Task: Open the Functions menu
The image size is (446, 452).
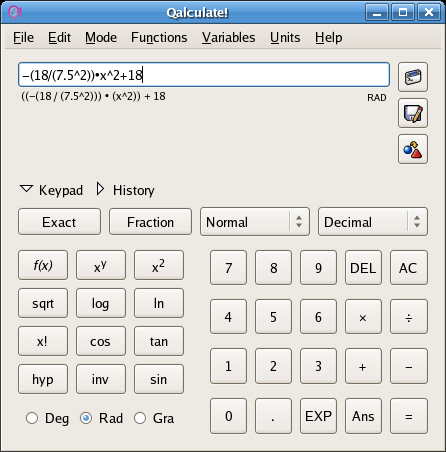Action: click(x=159, y=37)
